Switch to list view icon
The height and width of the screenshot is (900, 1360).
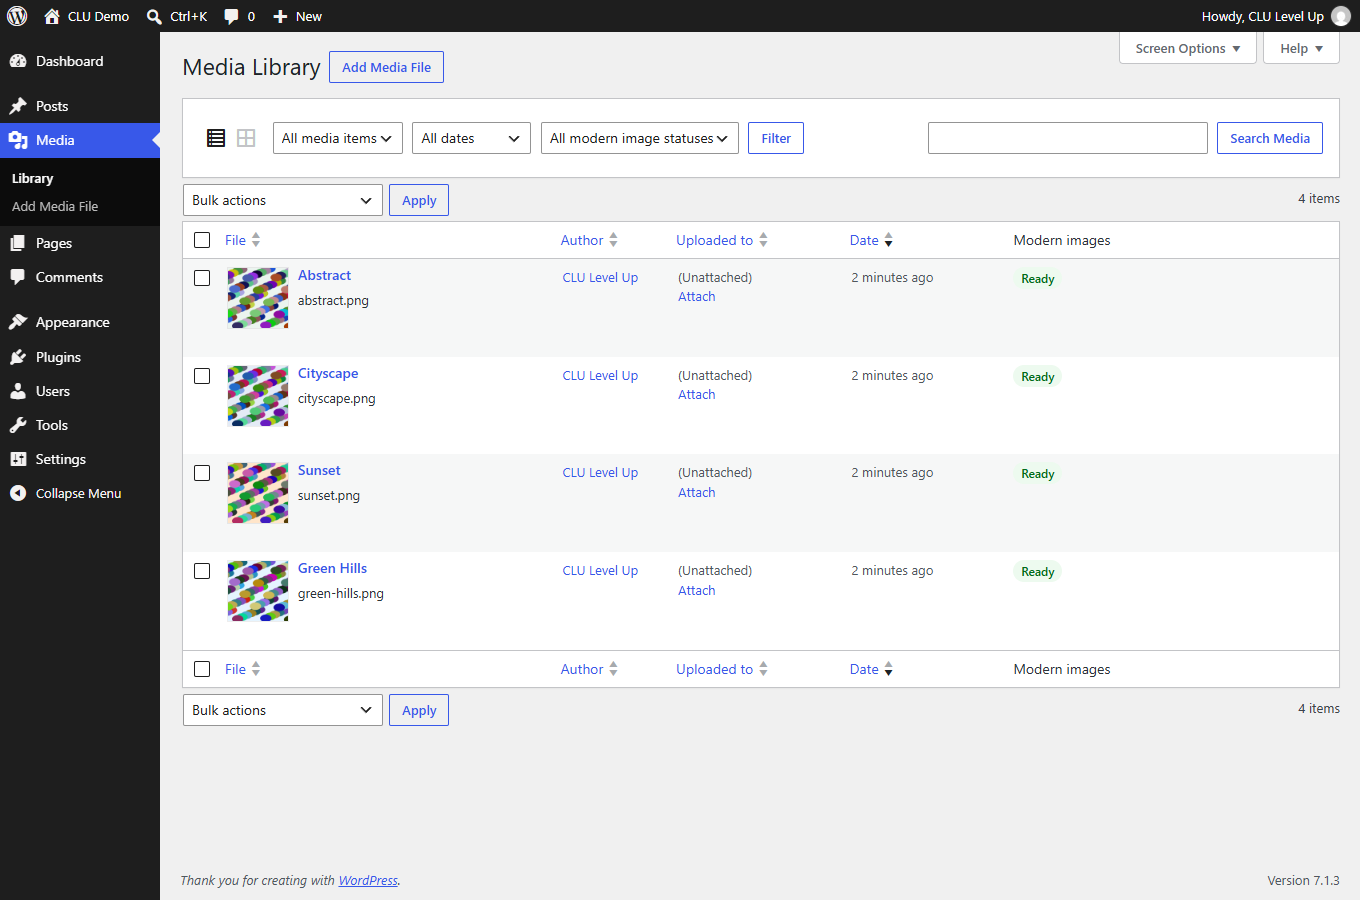click(x=216, y=138)
